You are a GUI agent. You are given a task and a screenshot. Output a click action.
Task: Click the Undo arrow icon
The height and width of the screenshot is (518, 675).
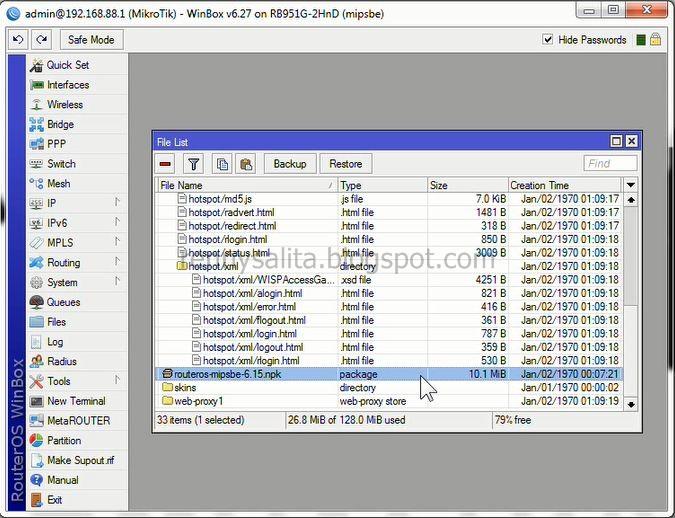click(18, 40)
